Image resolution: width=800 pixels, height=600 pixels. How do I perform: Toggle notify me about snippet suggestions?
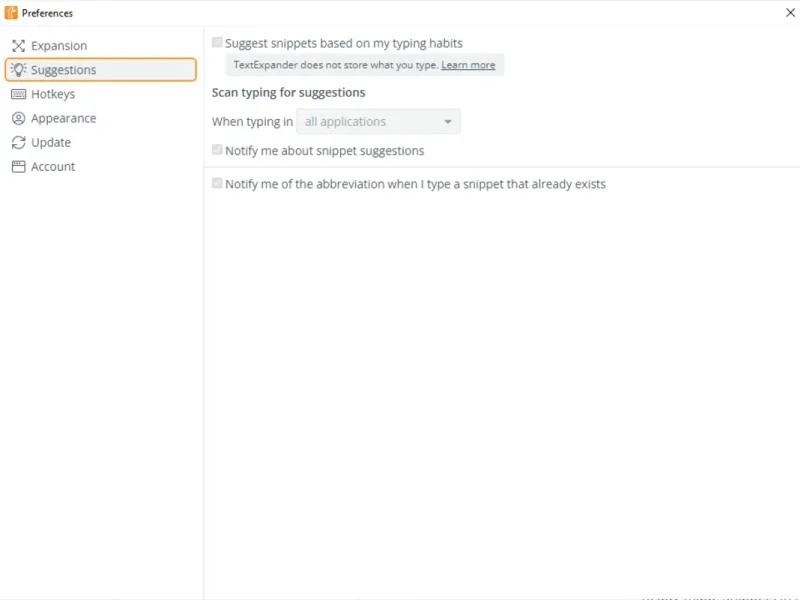click(x=217, y=150)
